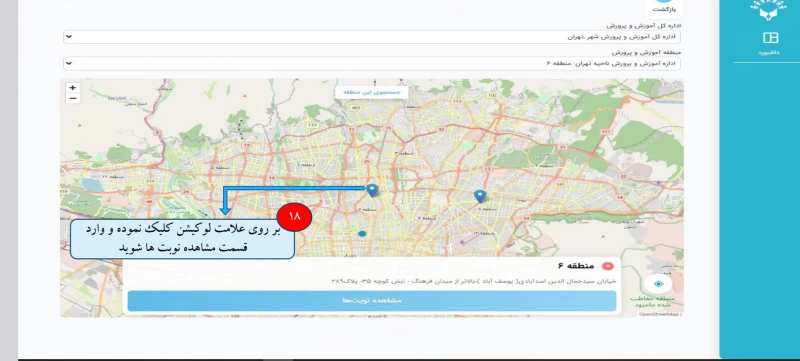800x361 pixels.
Task: Open the اداره کل آموزش و پرورش dropdown
Action: click(371, 37)
